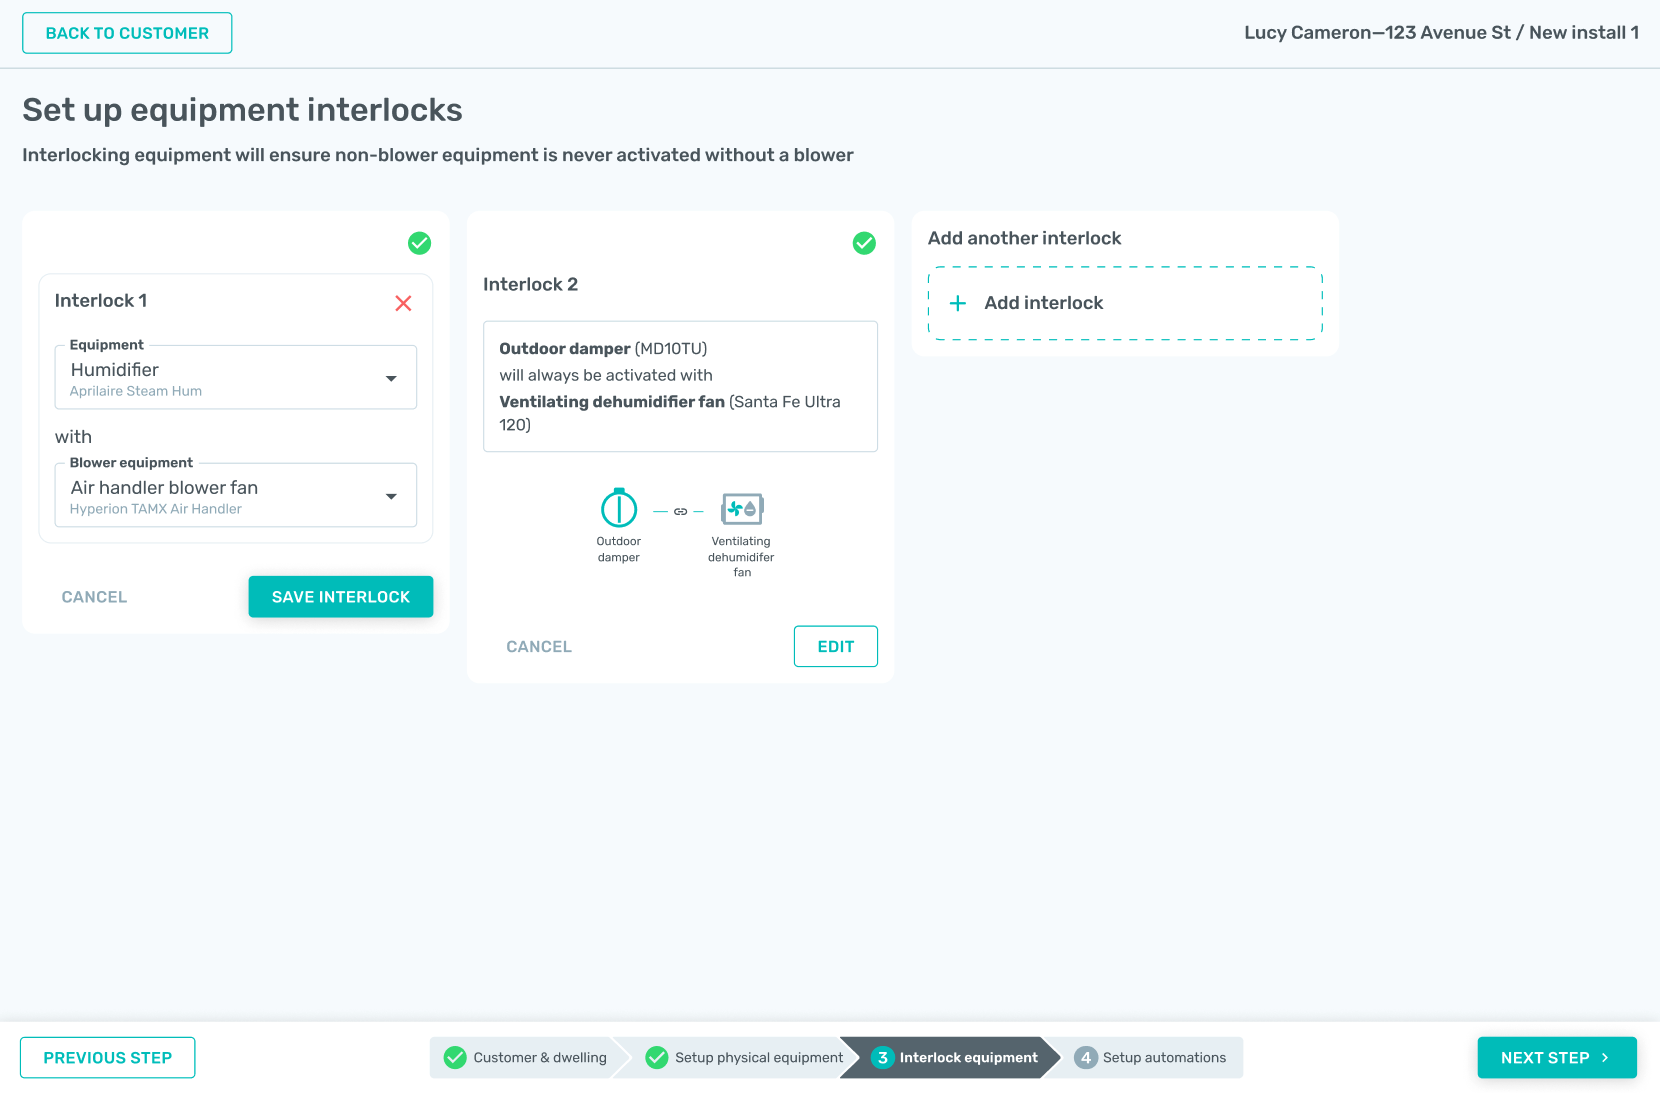Click the customer name header text
The image size is (1660, 1093).
coord(1441,33)
